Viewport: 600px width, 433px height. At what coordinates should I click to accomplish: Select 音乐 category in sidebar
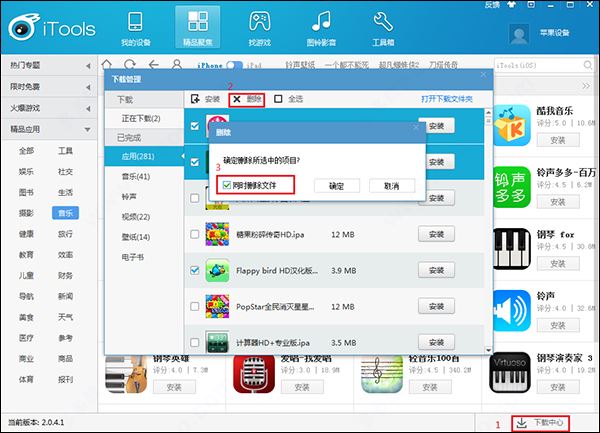(x=65, y=213)
